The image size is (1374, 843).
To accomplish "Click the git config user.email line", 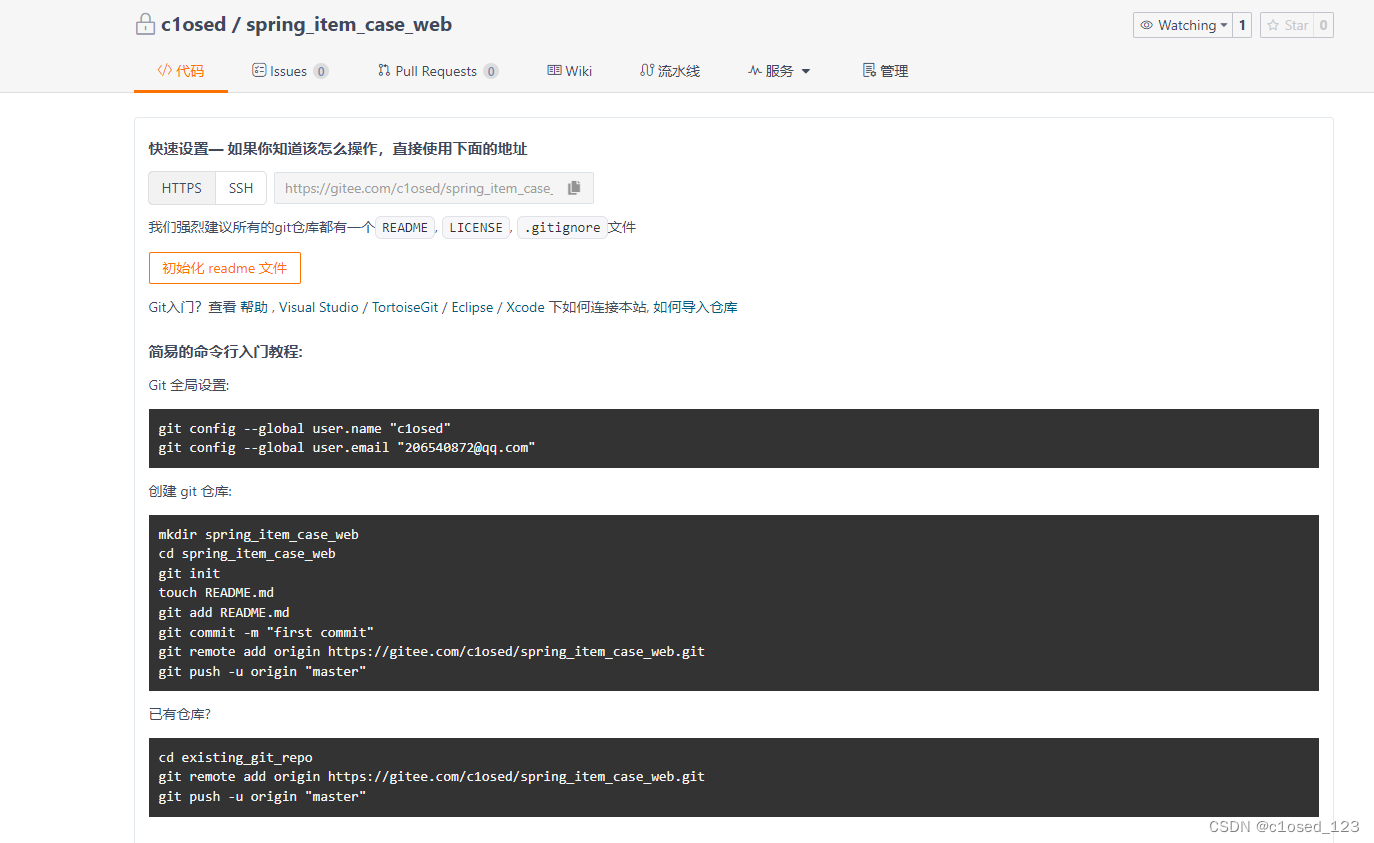I will click(347, 448).
